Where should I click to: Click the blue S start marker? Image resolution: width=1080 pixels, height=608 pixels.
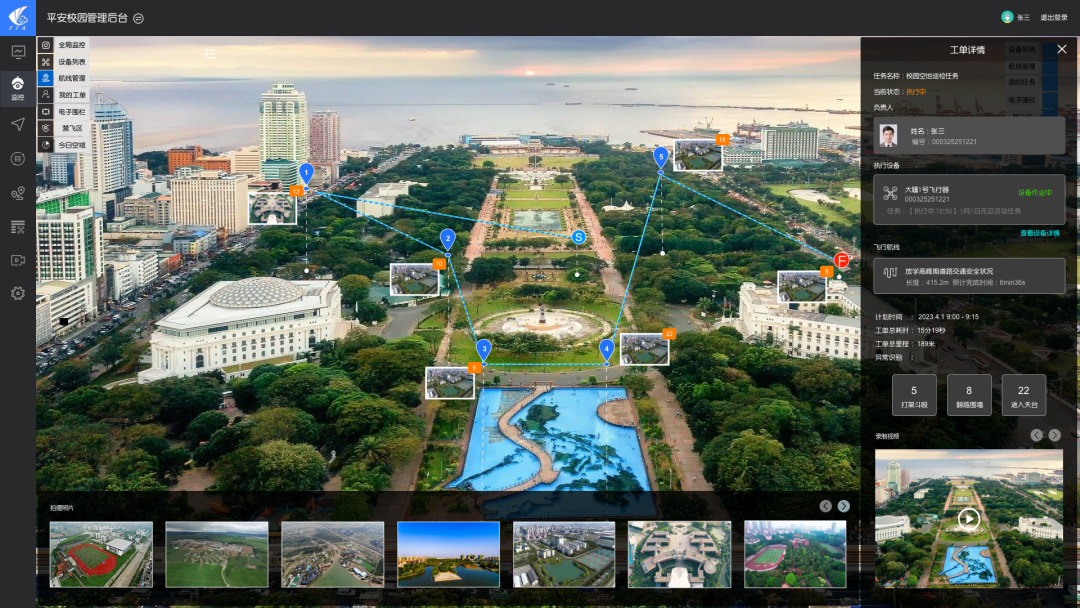coord(578,237)
